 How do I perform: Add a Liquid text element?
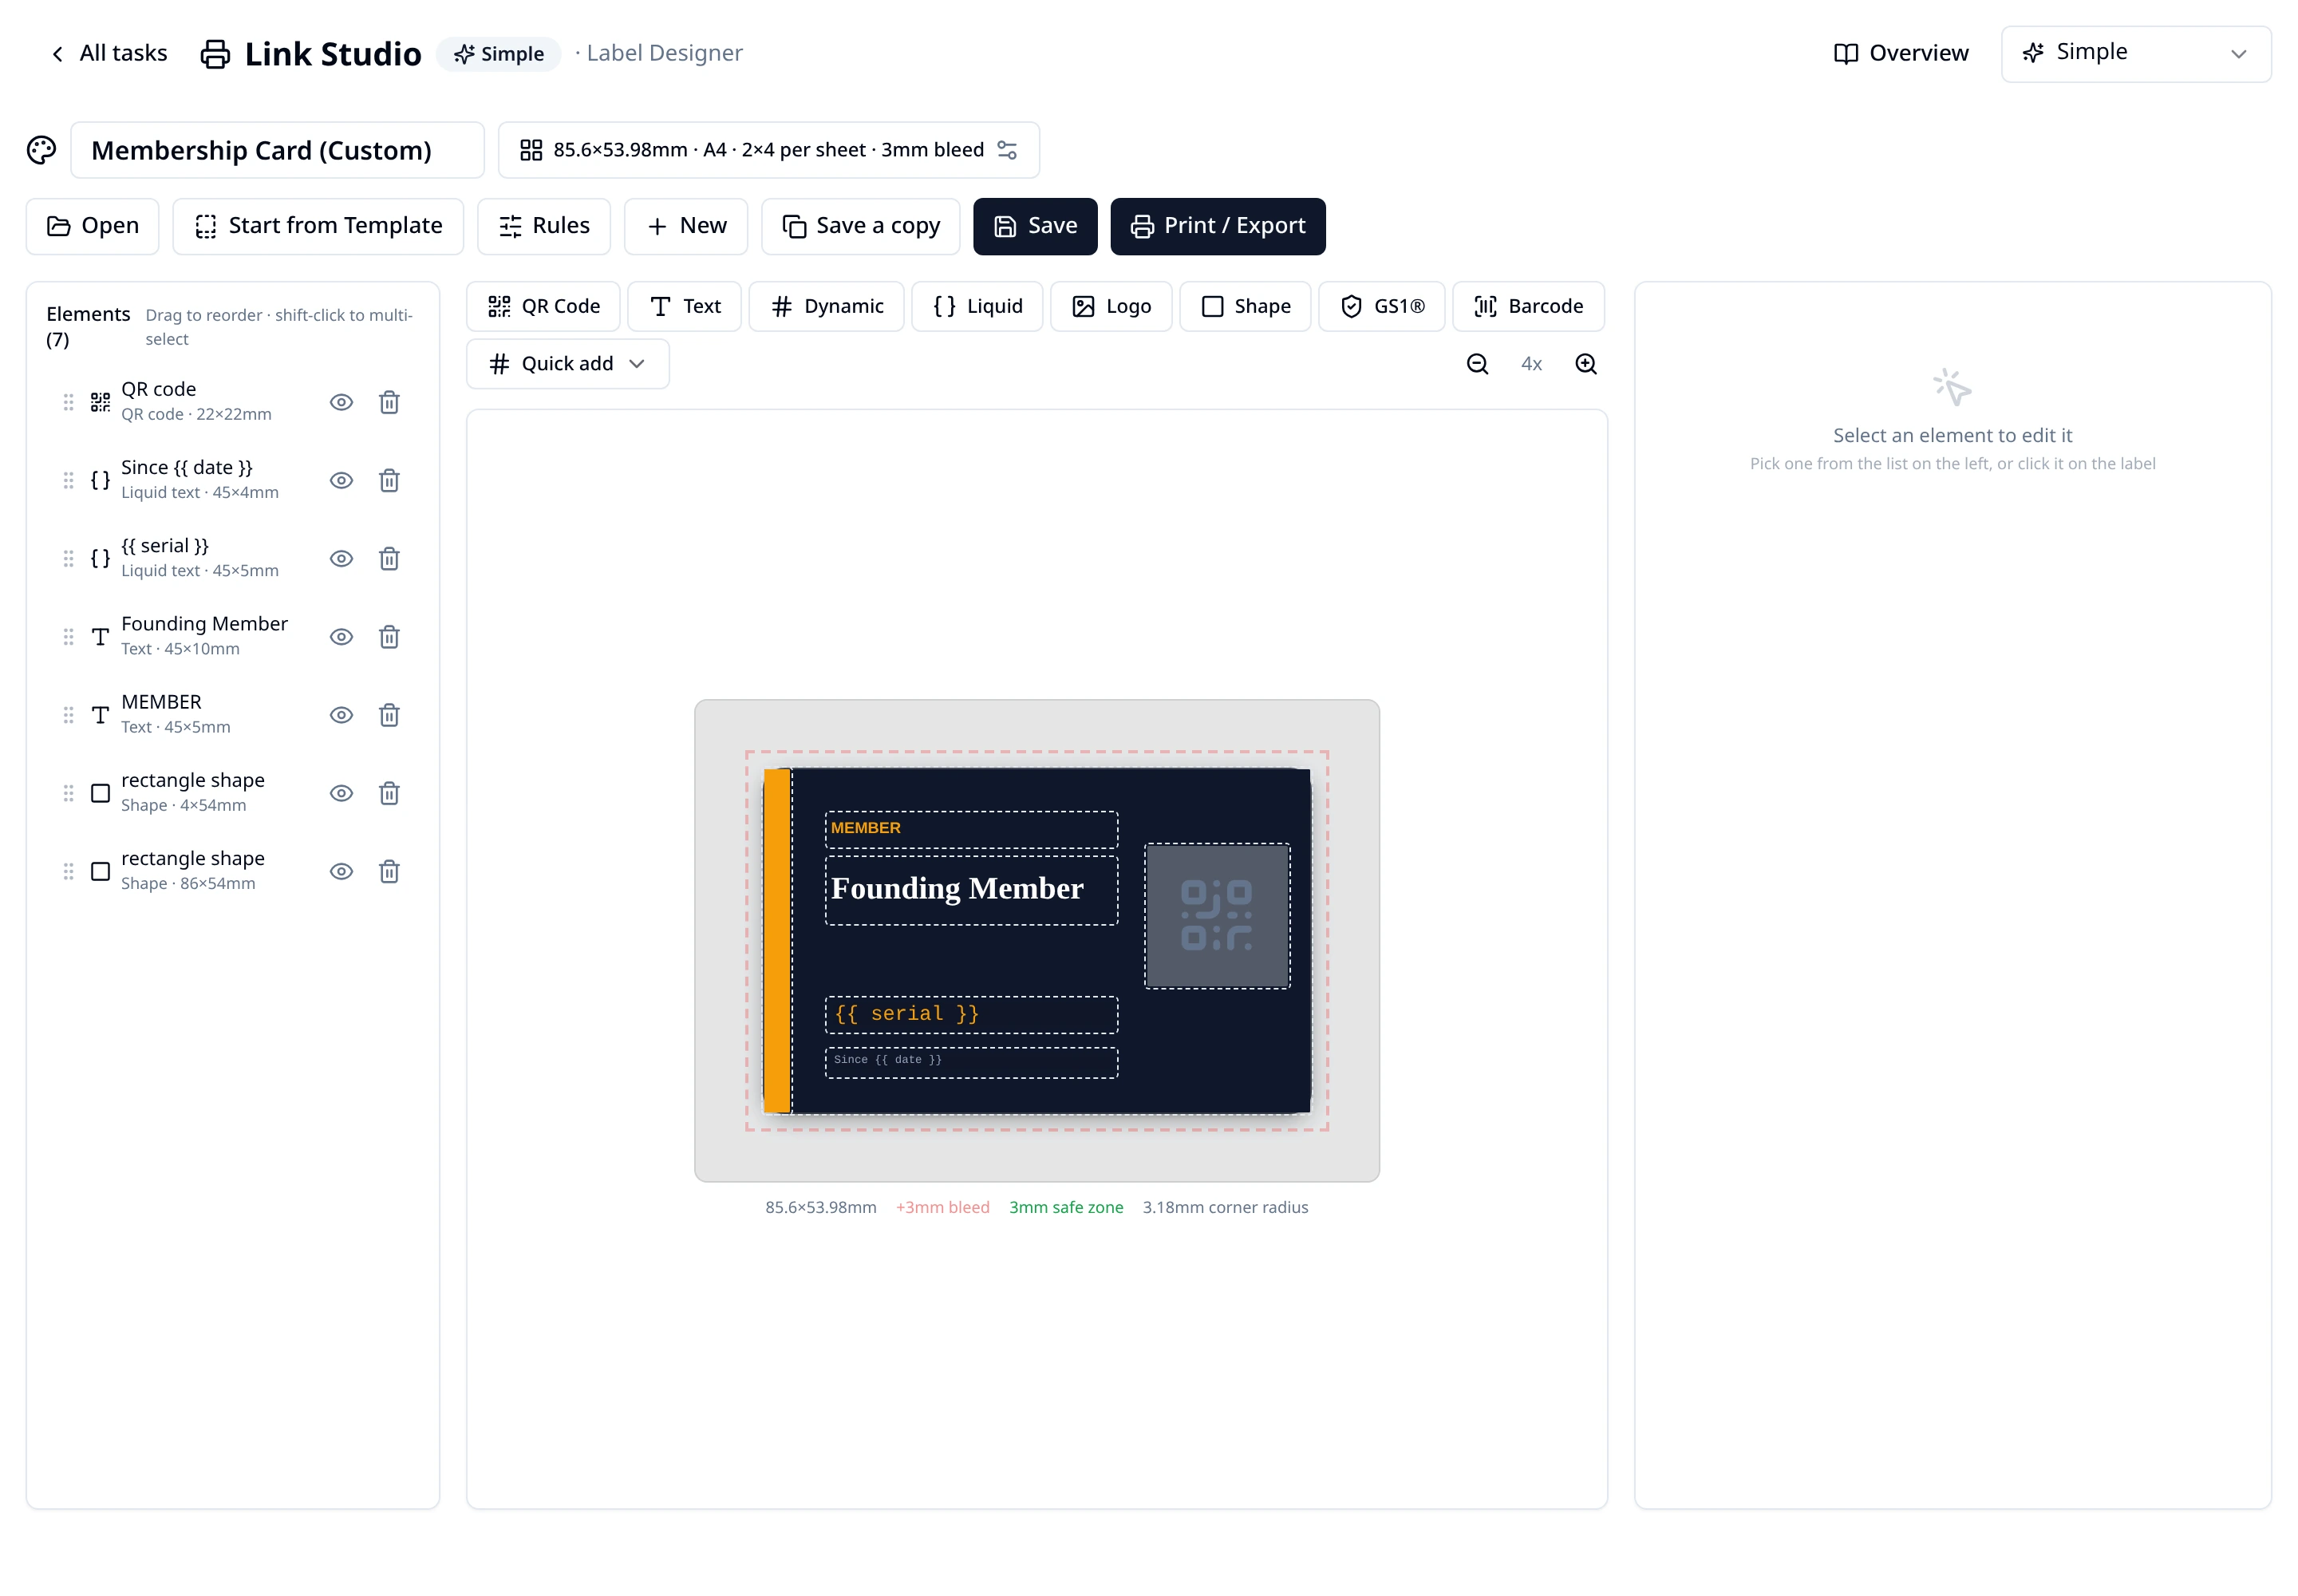point(977,306)
